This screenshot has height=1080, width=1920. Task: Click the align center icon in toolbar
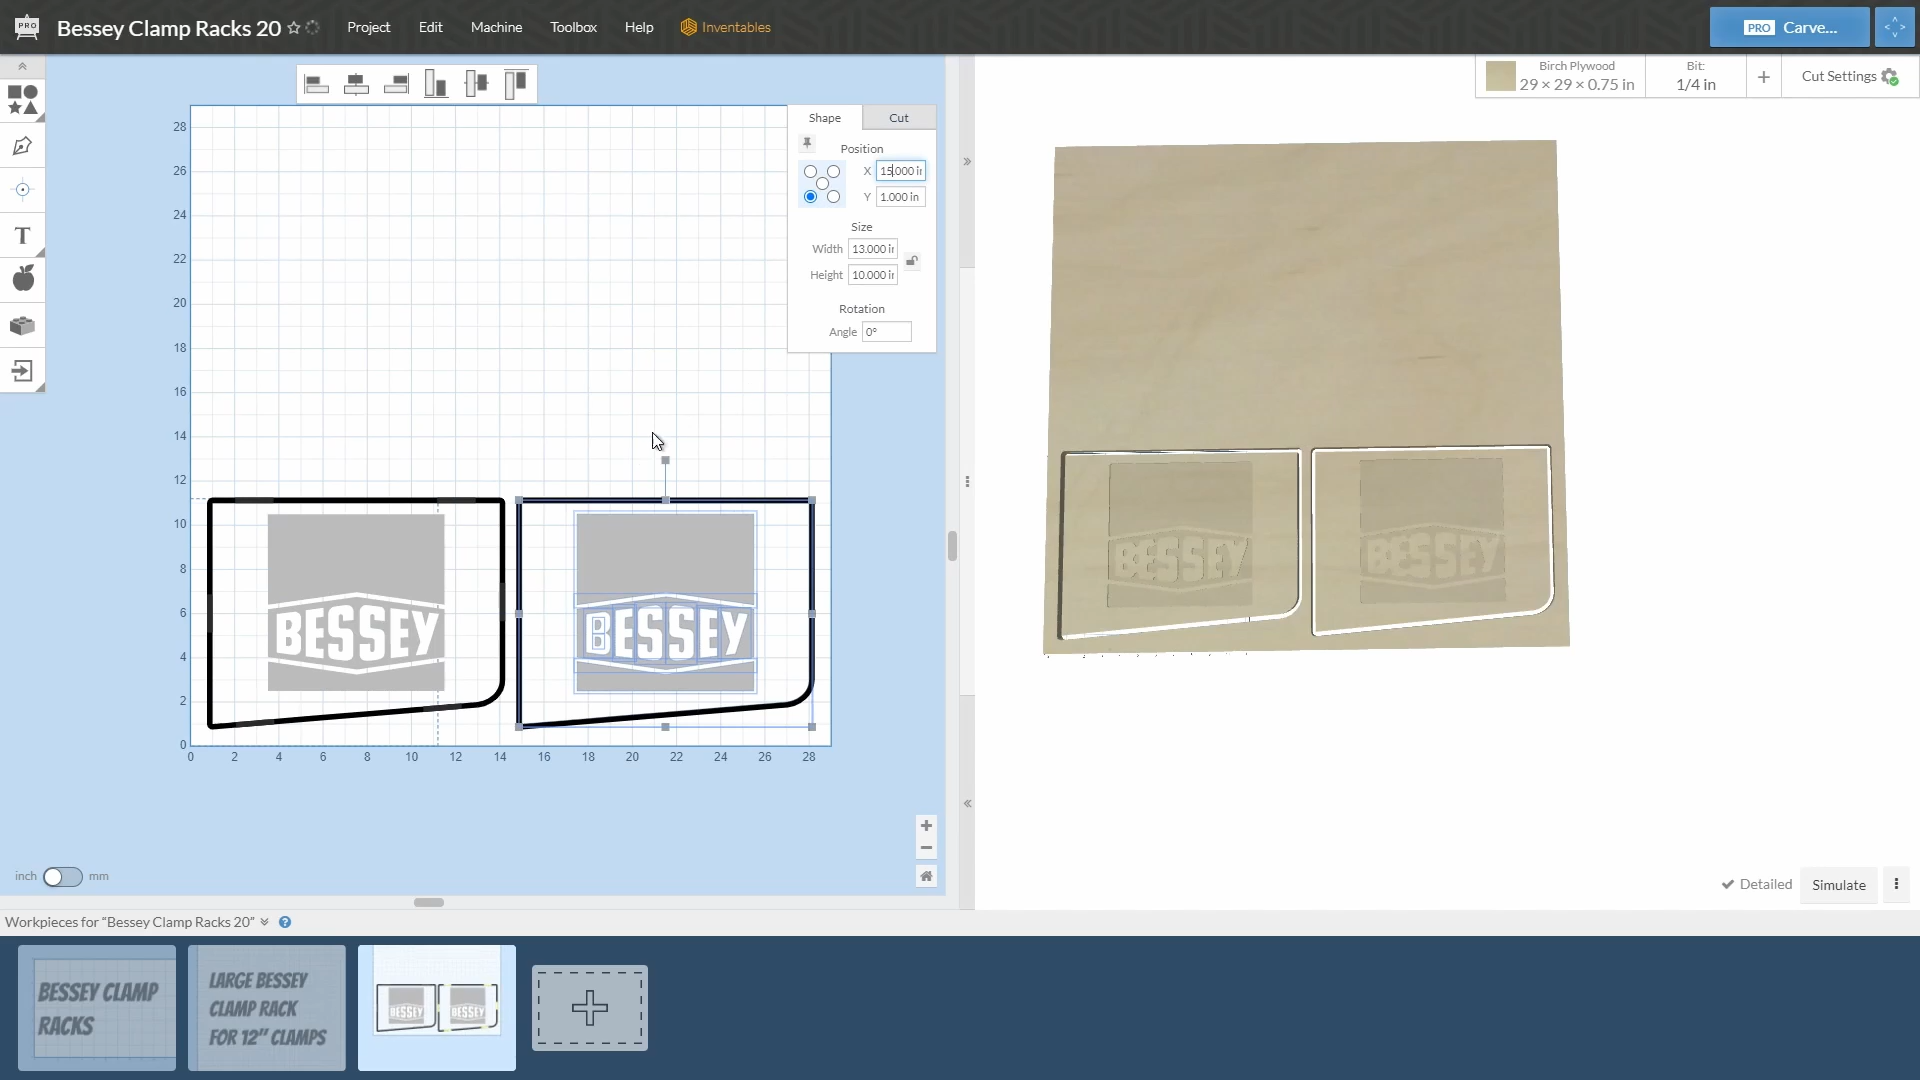(355, 82)
